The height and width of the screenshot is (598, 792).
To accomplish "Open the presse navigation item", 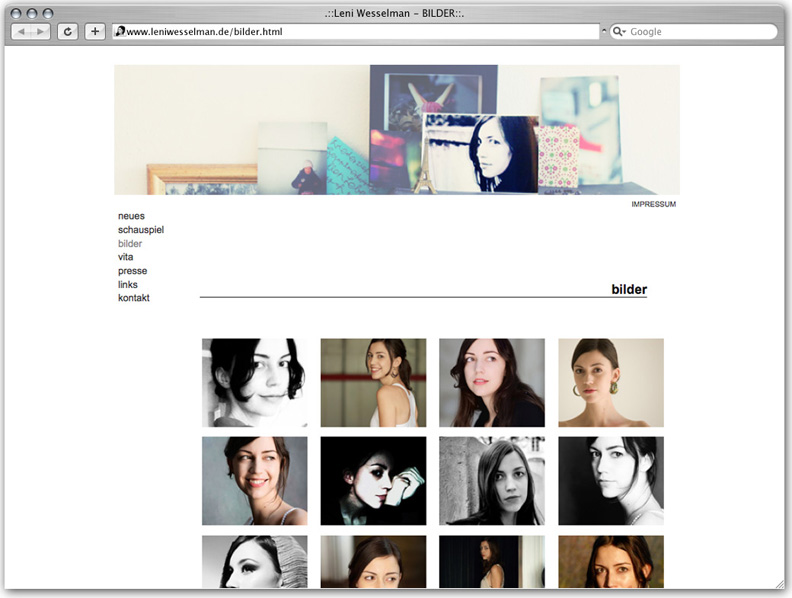I will click(132, 271).
